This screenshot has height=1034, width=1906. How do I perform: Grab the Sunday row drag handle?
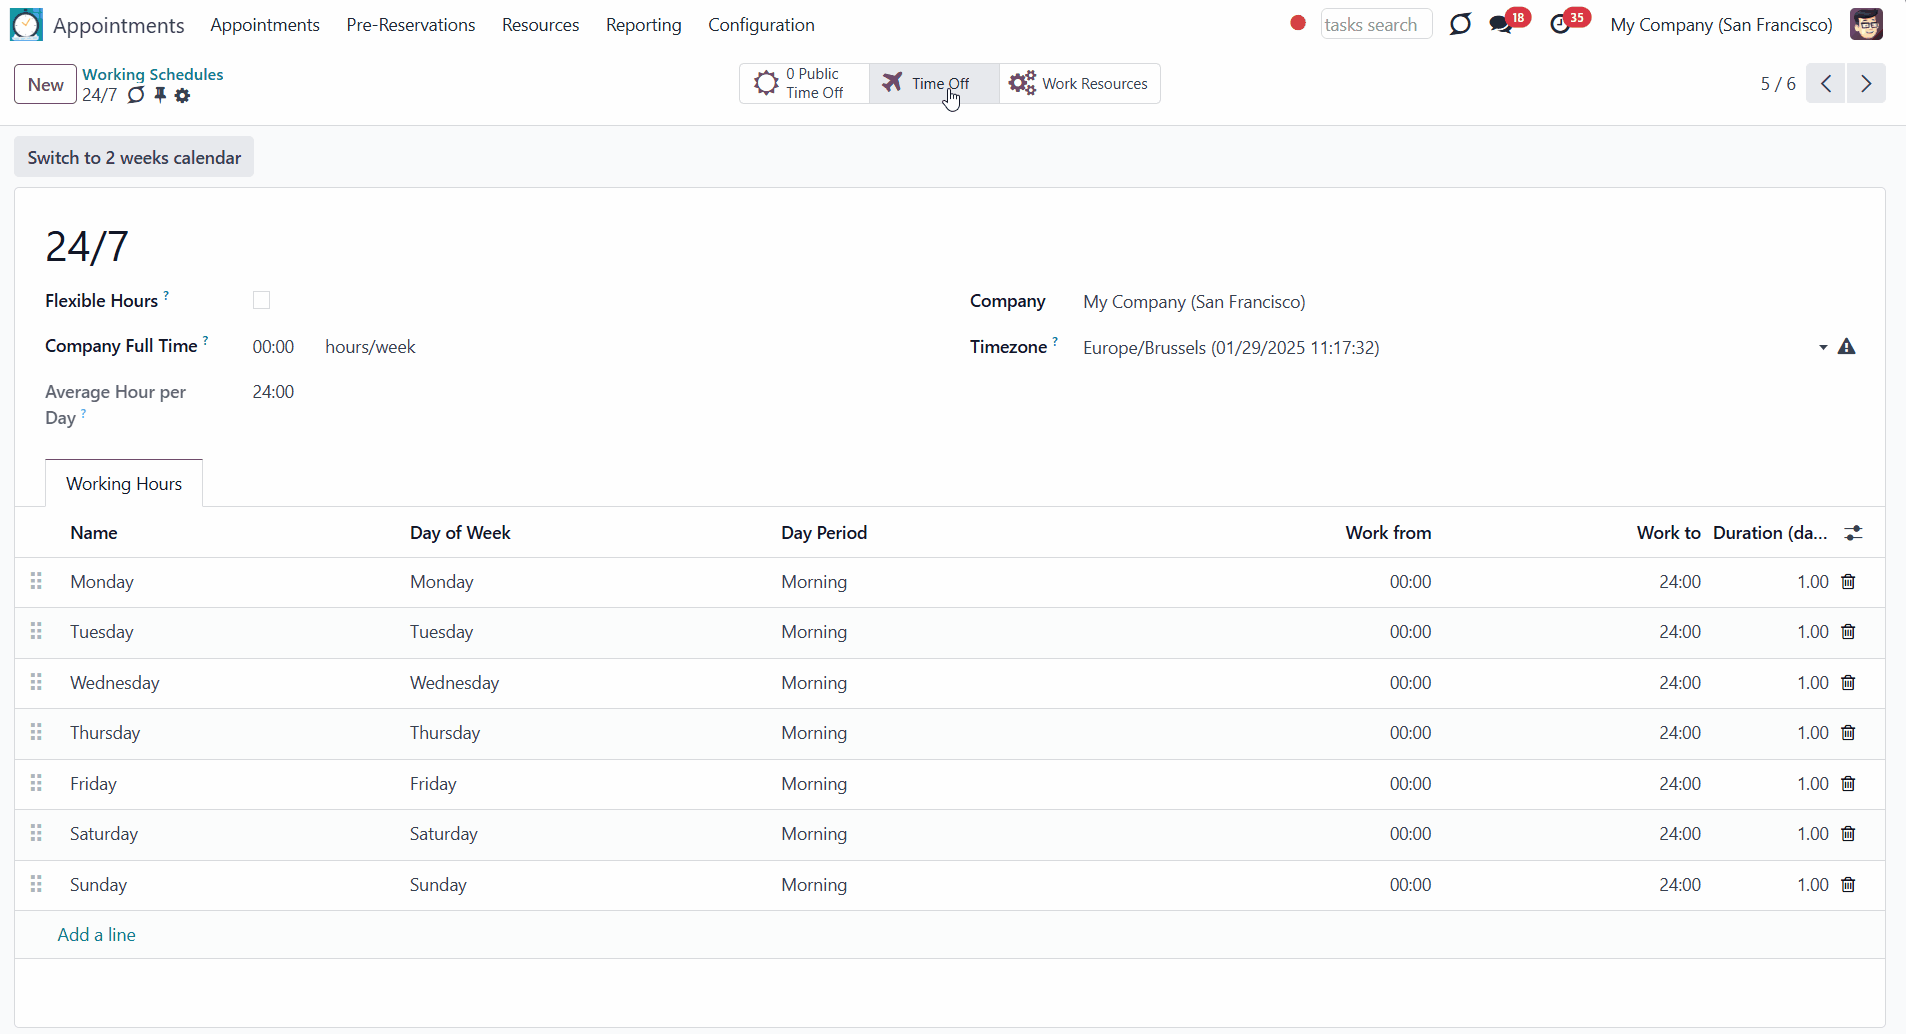pos(36,884)
